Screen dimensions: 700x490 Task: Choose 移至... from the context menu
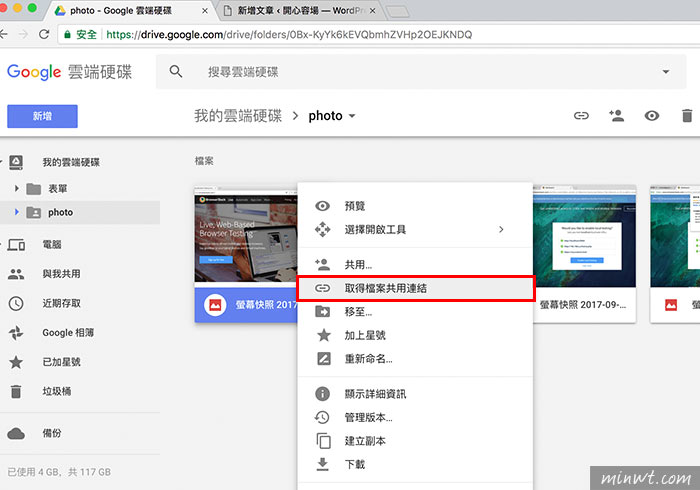415,311
